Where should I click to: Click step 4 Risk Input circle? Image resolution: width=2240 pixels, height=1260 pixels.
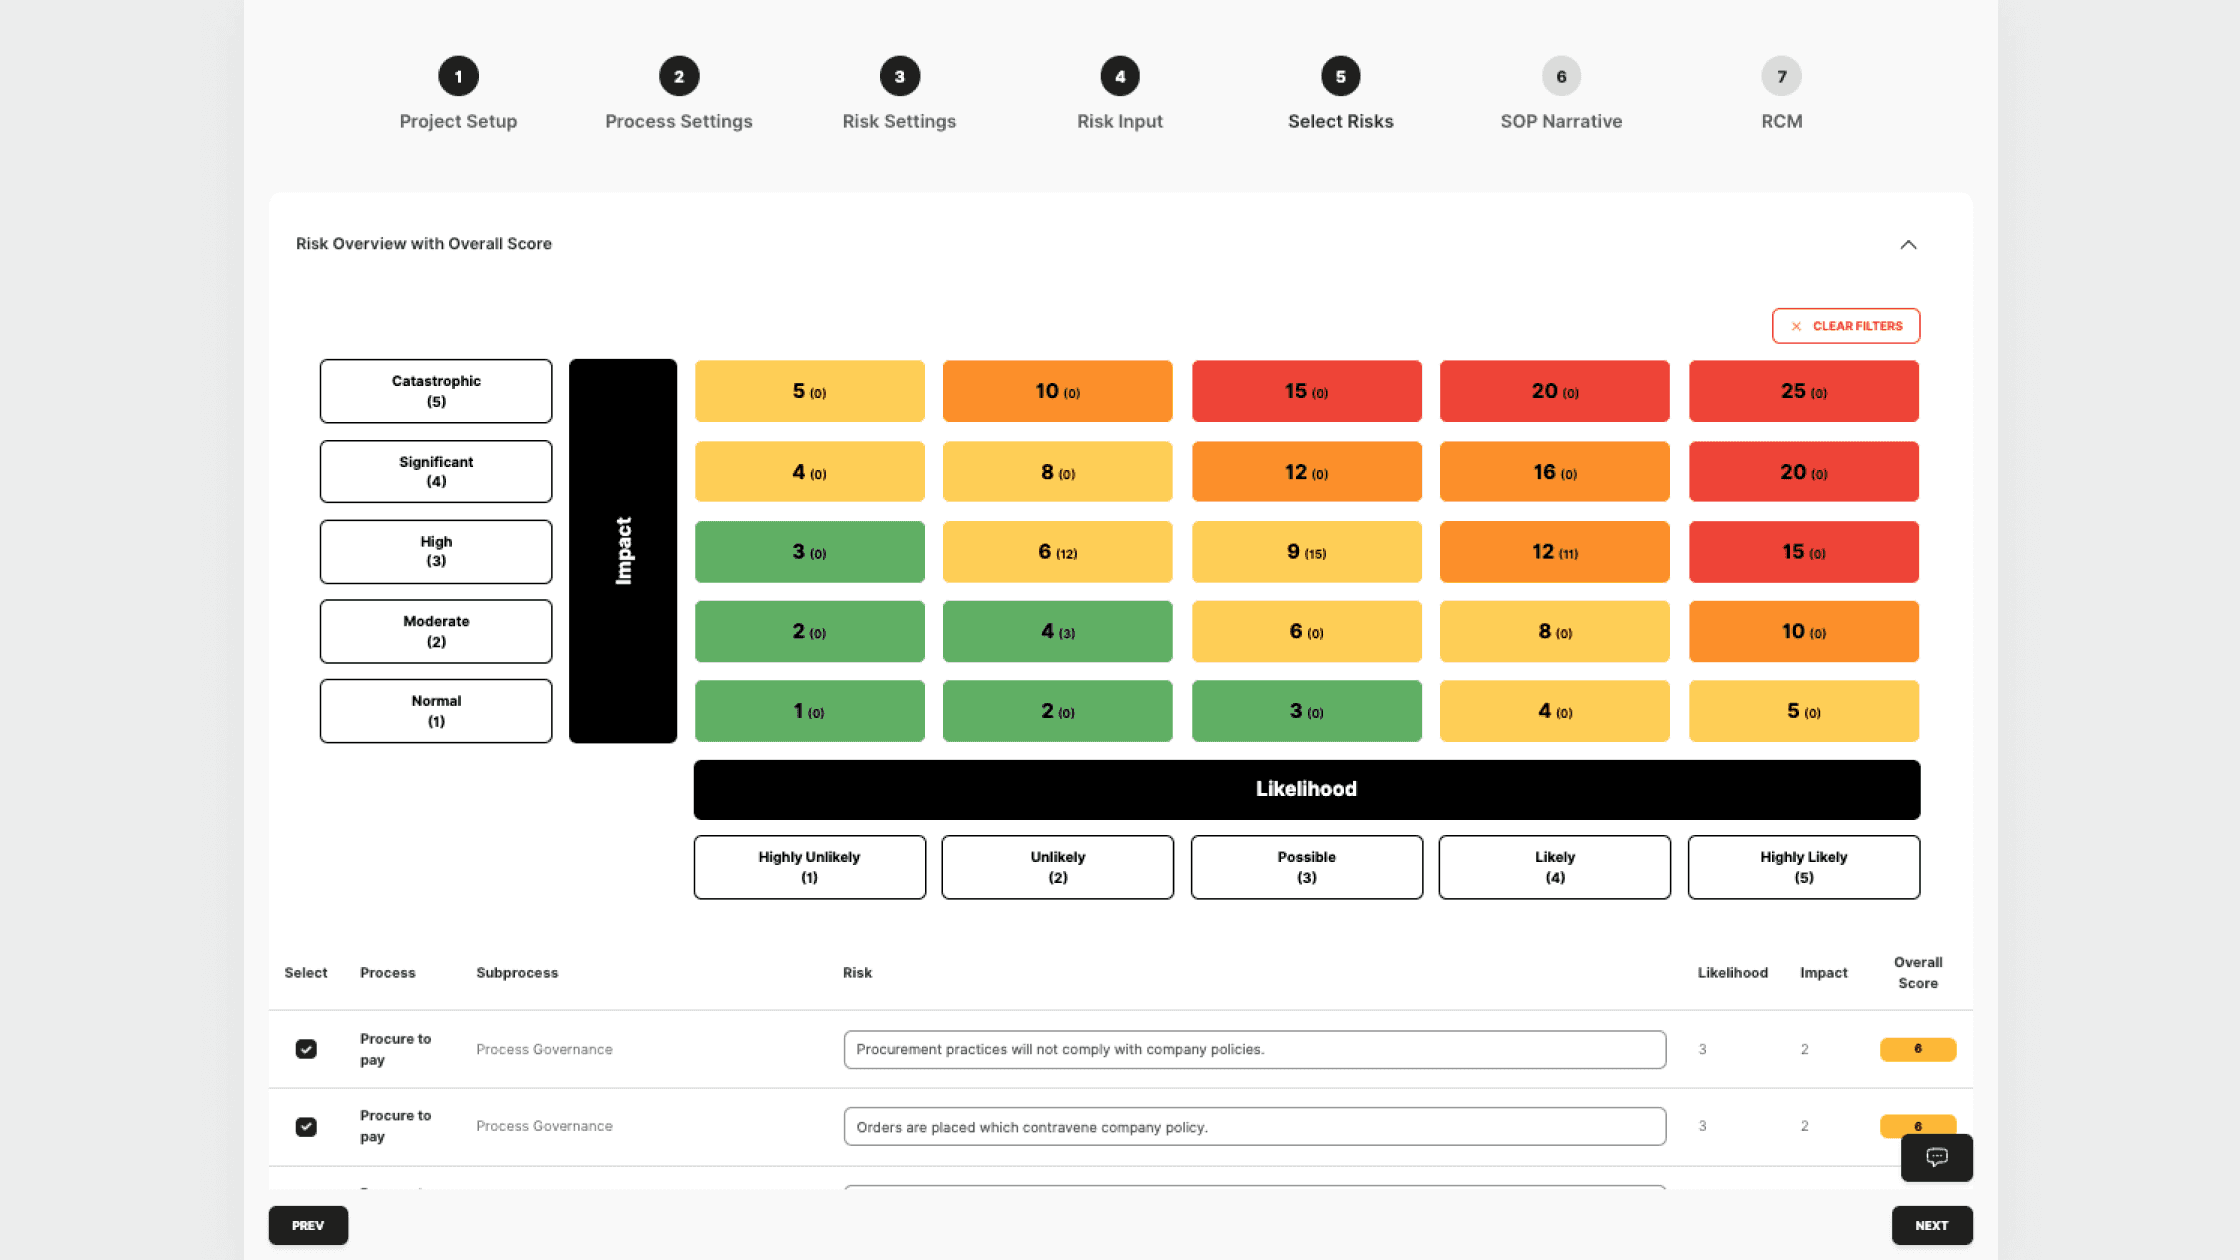click(1119, 76)
